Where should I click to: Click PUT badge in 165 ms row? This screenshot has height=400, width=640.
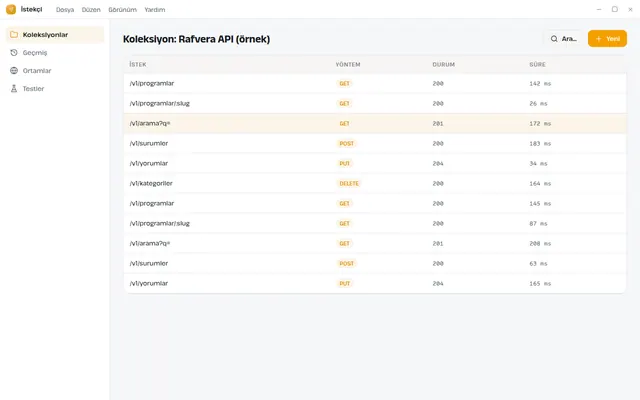coord(344,283)
